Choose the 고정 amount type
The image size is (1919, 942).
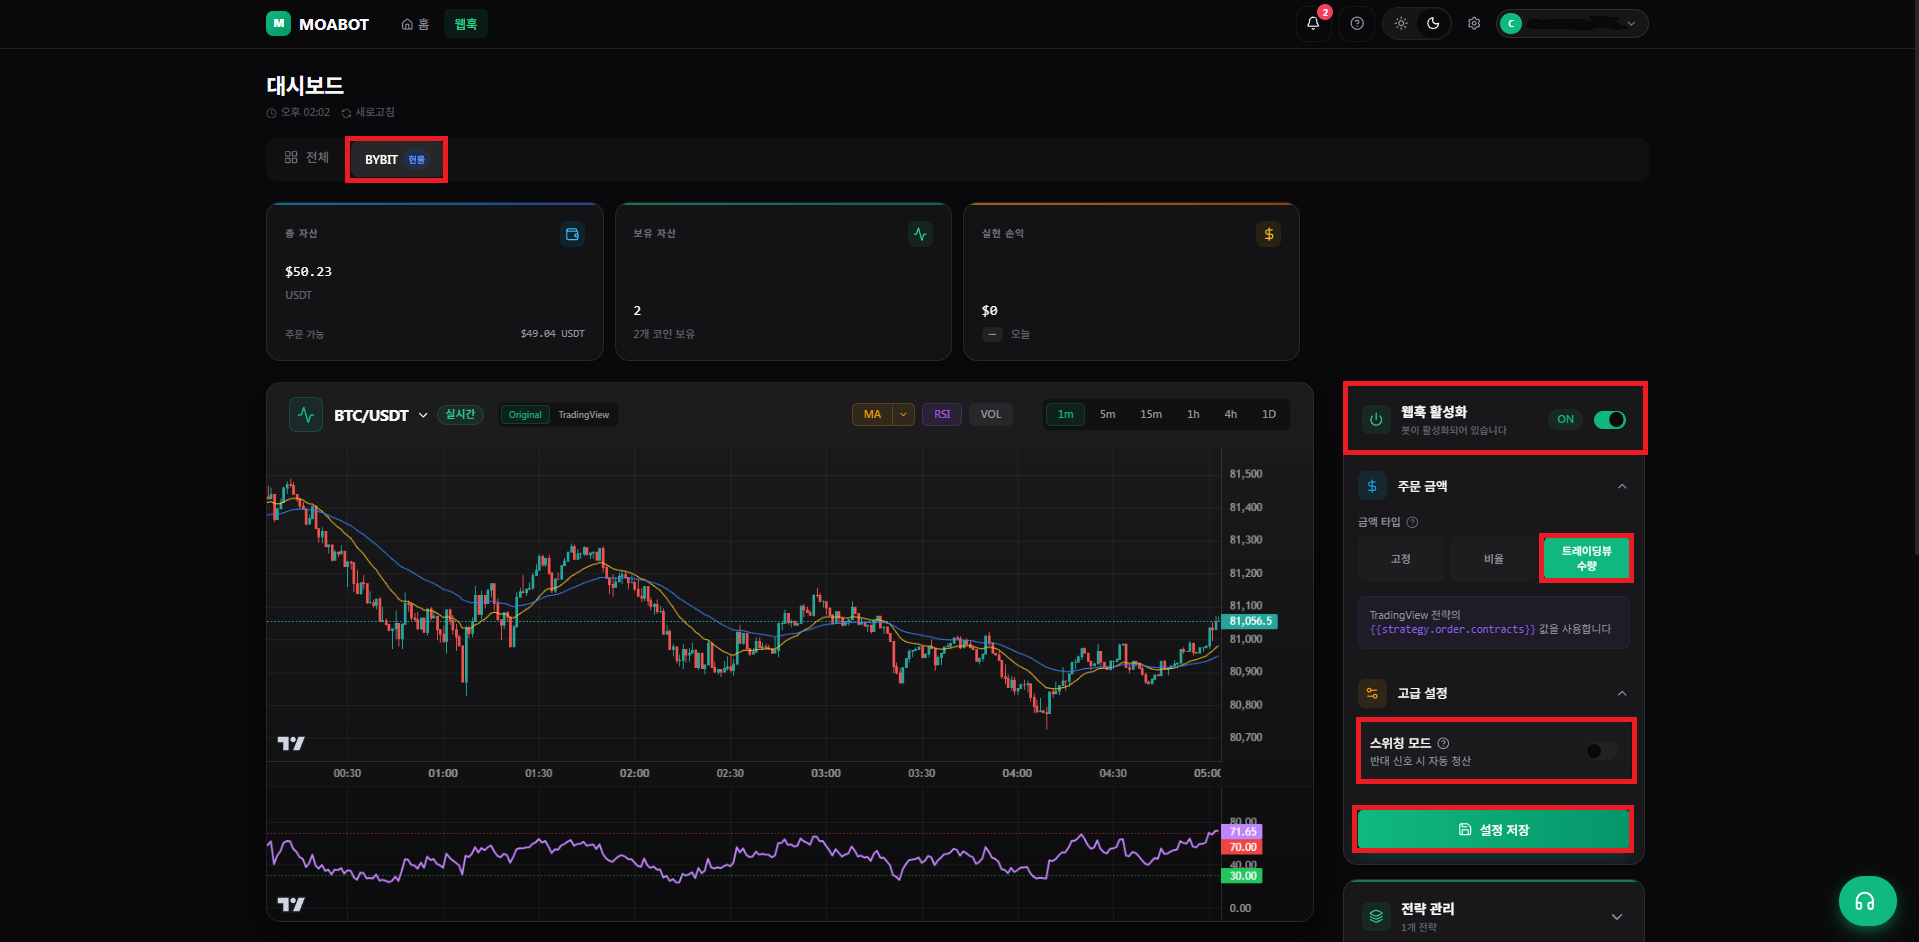1401,559
